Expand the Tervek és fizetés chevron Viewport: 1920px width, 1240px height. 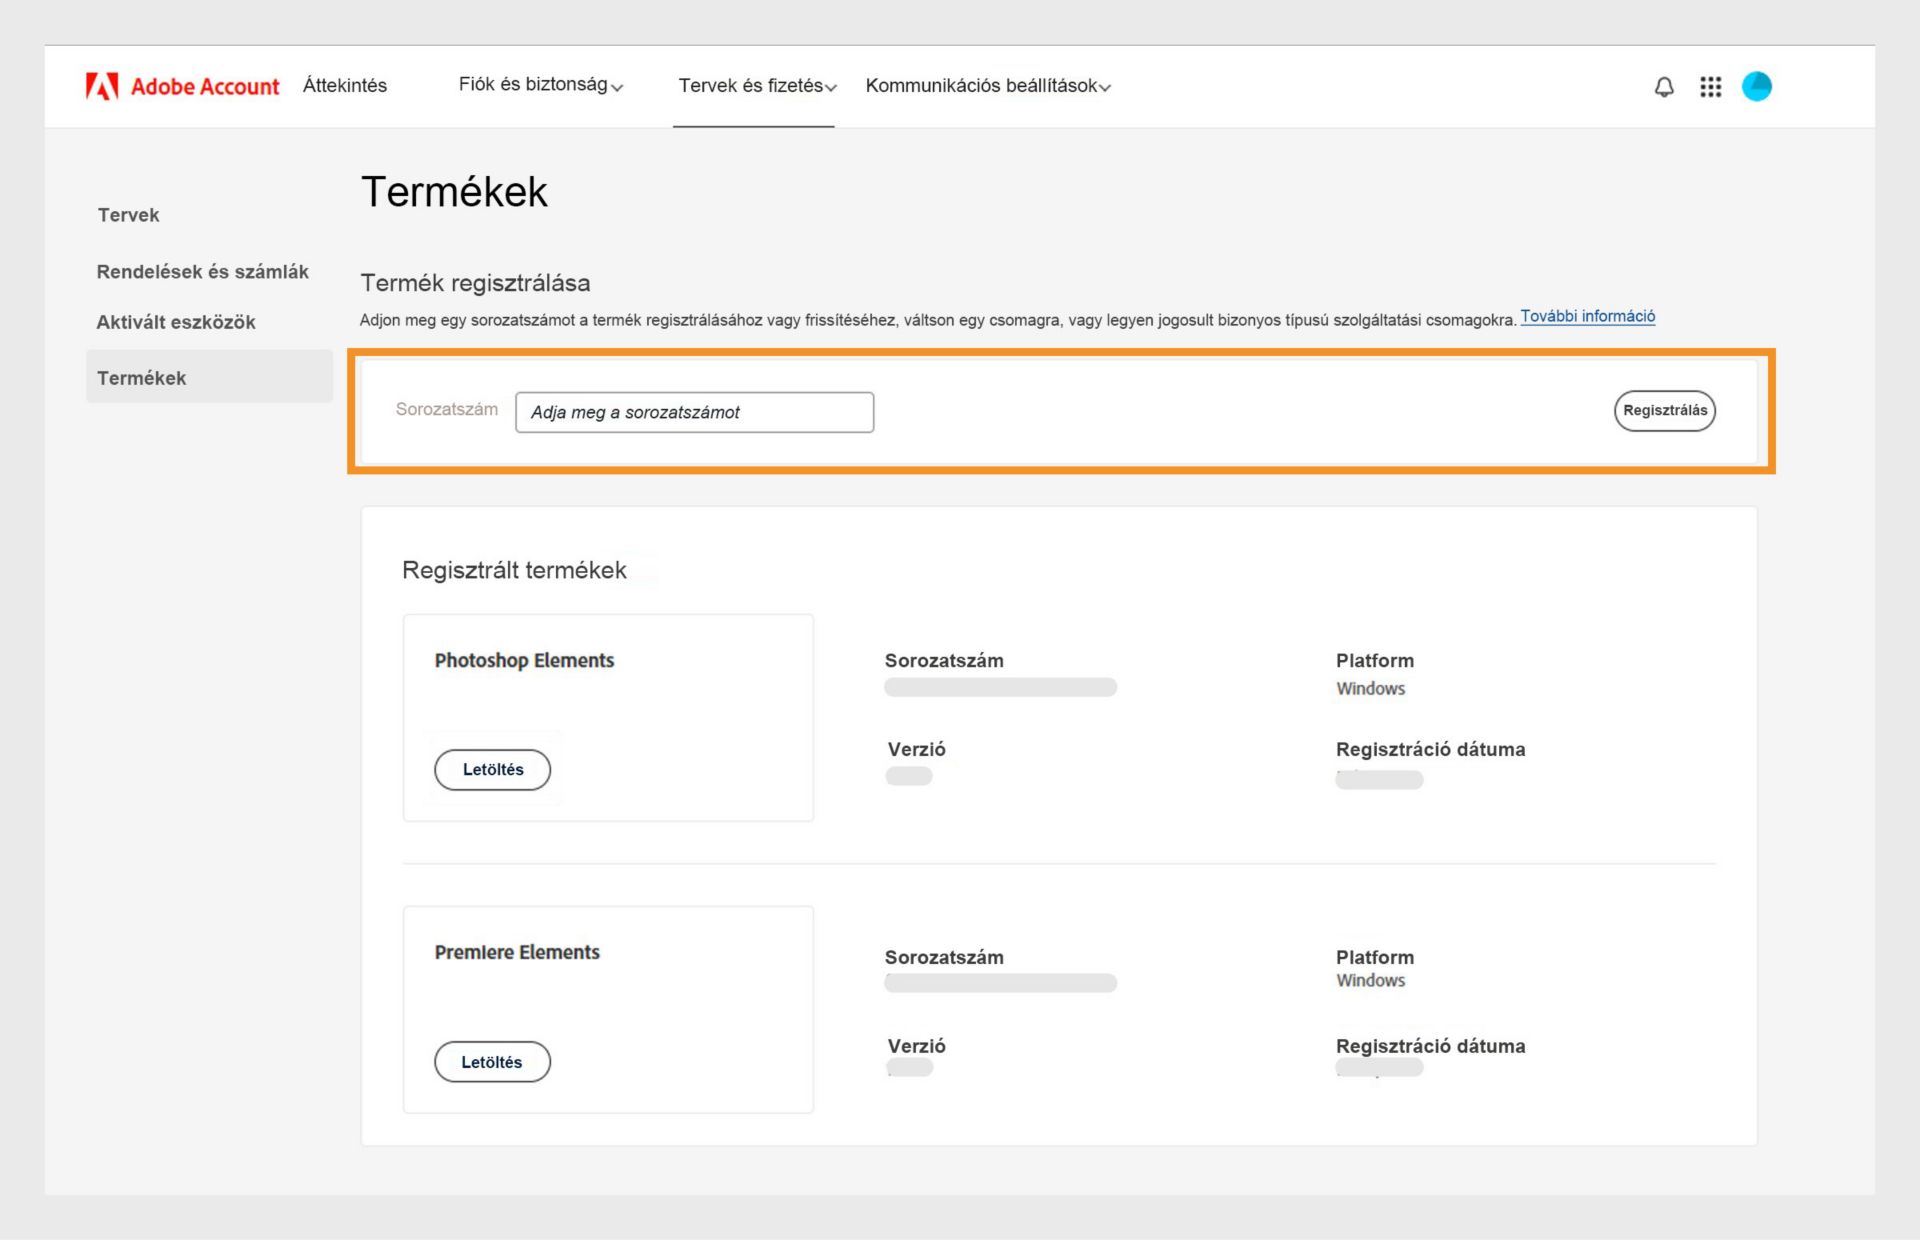pyautogui.click(x=830, y=89)
